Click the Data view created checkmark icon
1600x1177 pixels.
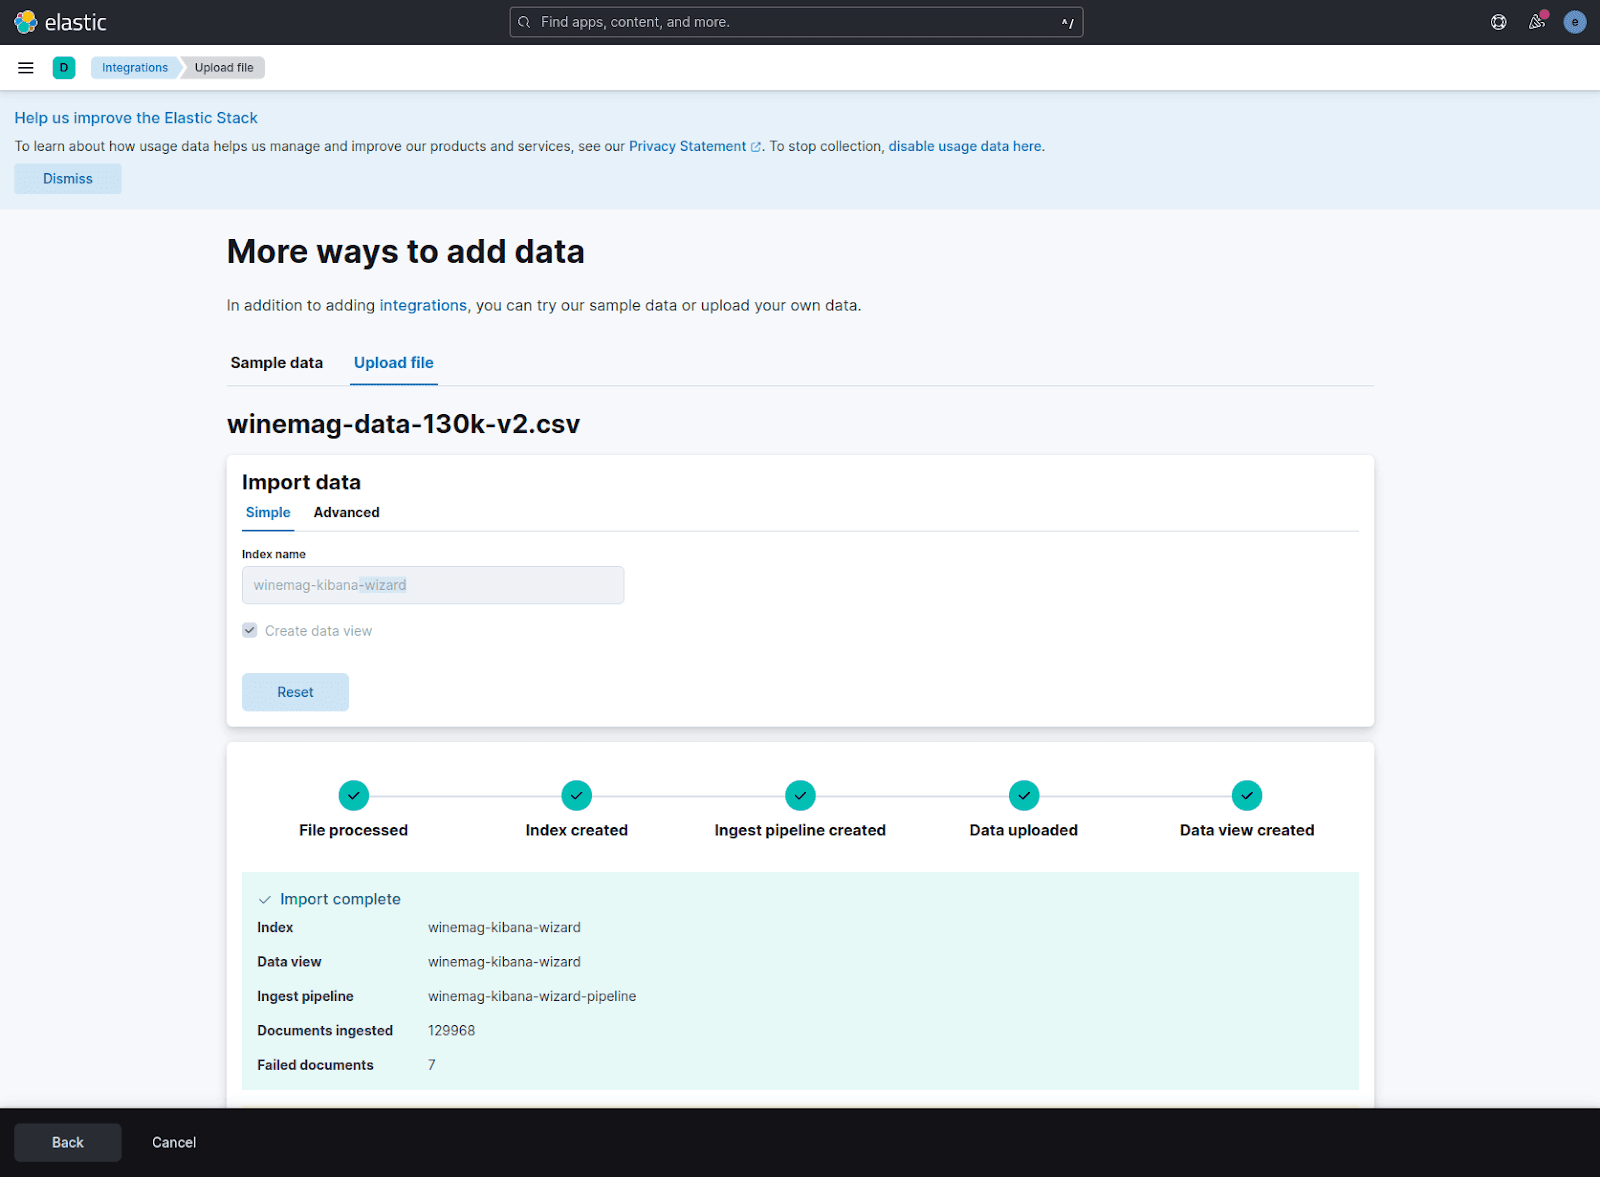[1246, 795]
